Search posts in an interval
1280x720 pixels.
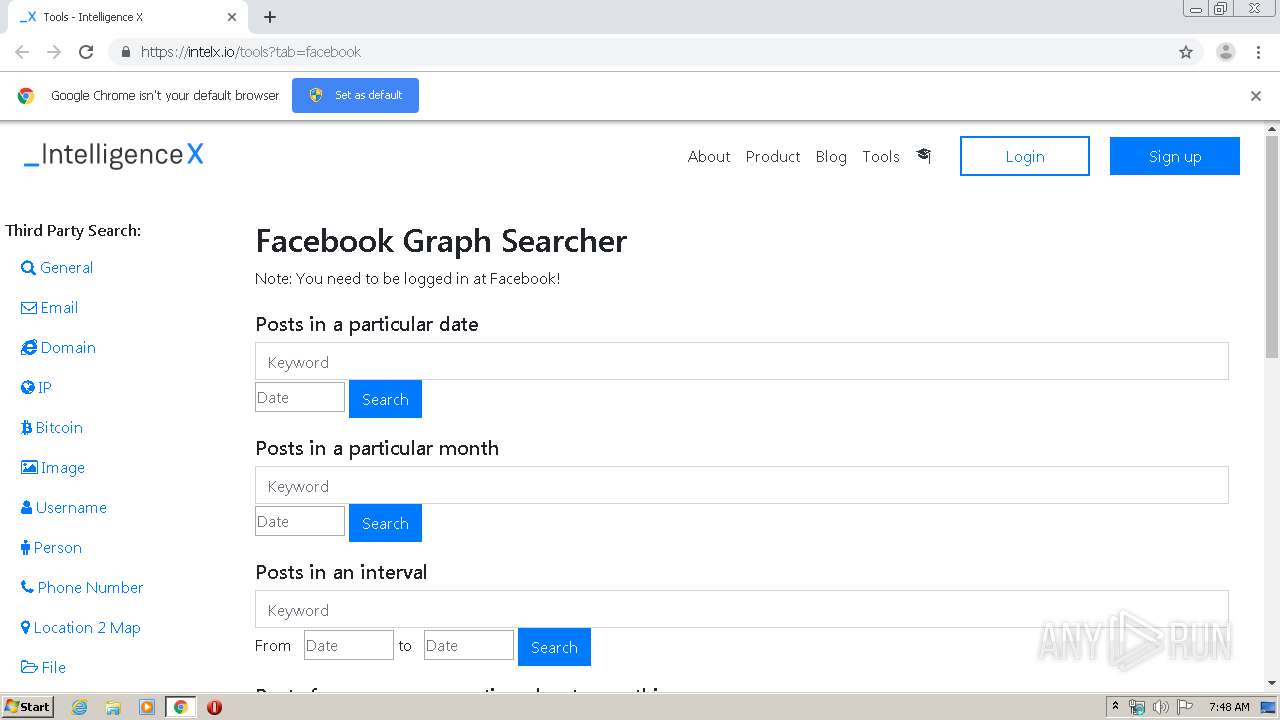coord(554,647)
